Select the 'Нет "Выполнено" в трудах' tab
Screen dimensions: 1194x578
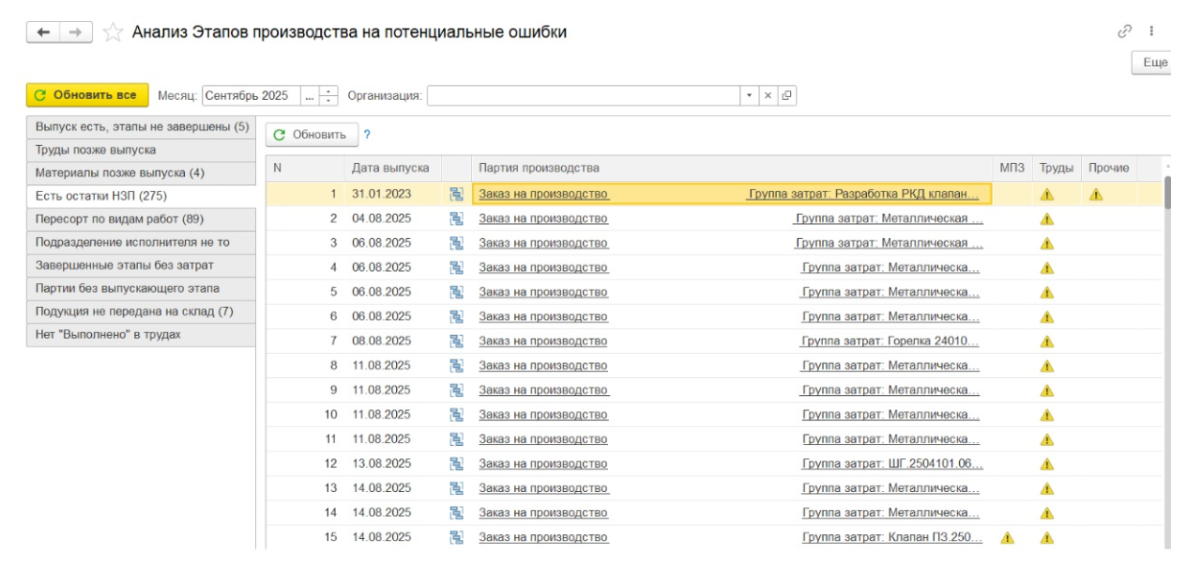(x=142, y=334)
